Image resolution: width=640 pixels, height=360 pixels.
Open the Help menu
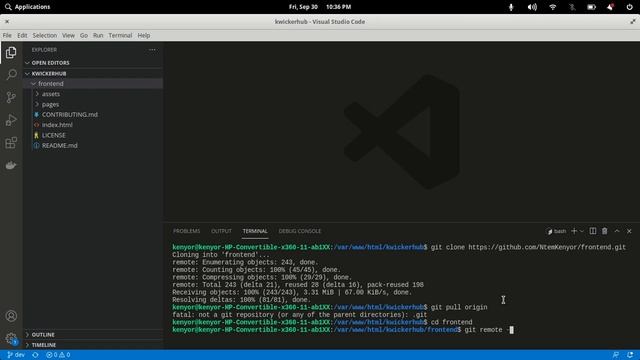143,36
